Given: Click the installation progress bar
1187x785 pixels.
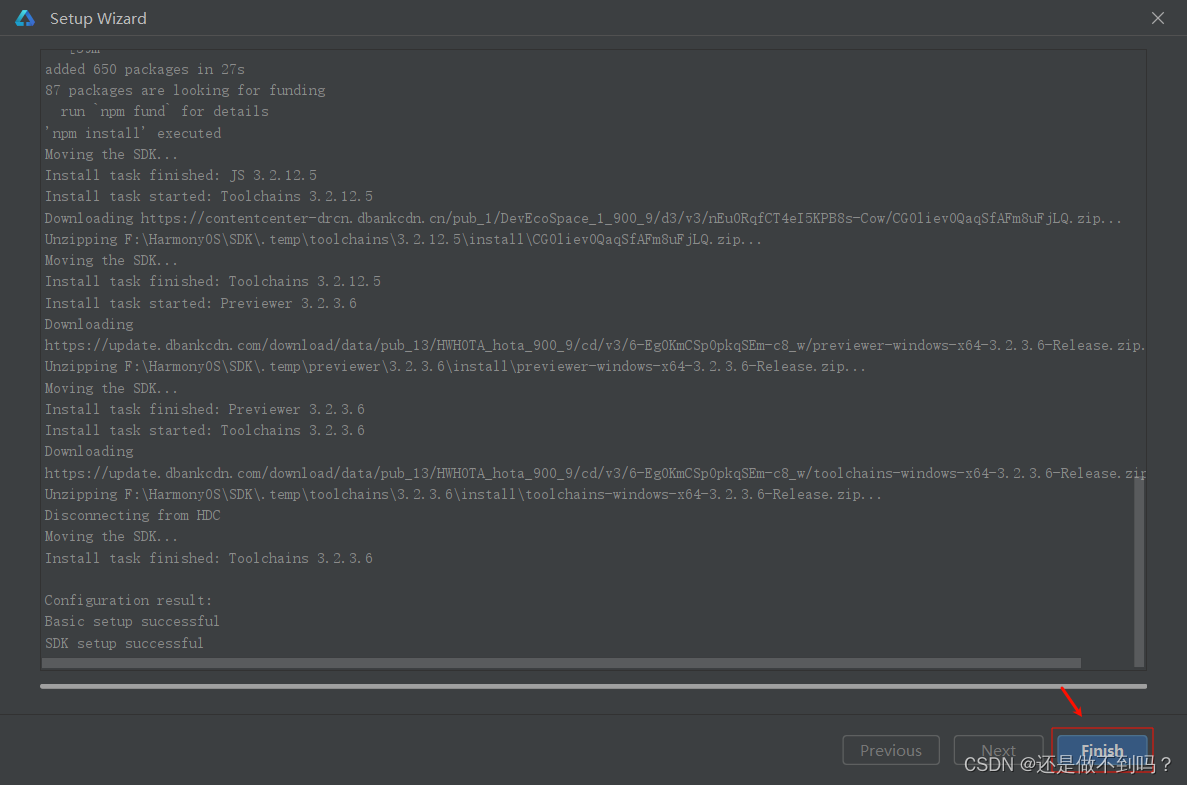Looking at the screenshot, I should pos(594,687).
